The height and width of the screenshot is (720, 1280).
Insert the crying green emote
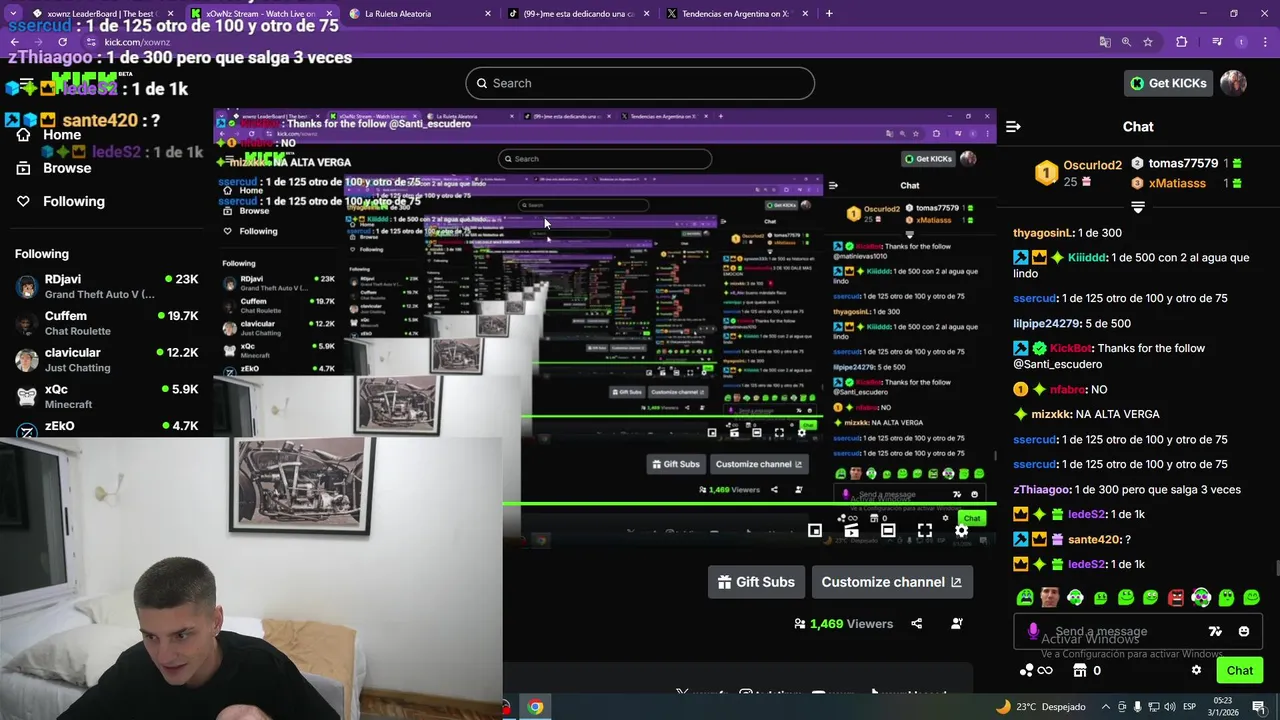point(1025,598)
